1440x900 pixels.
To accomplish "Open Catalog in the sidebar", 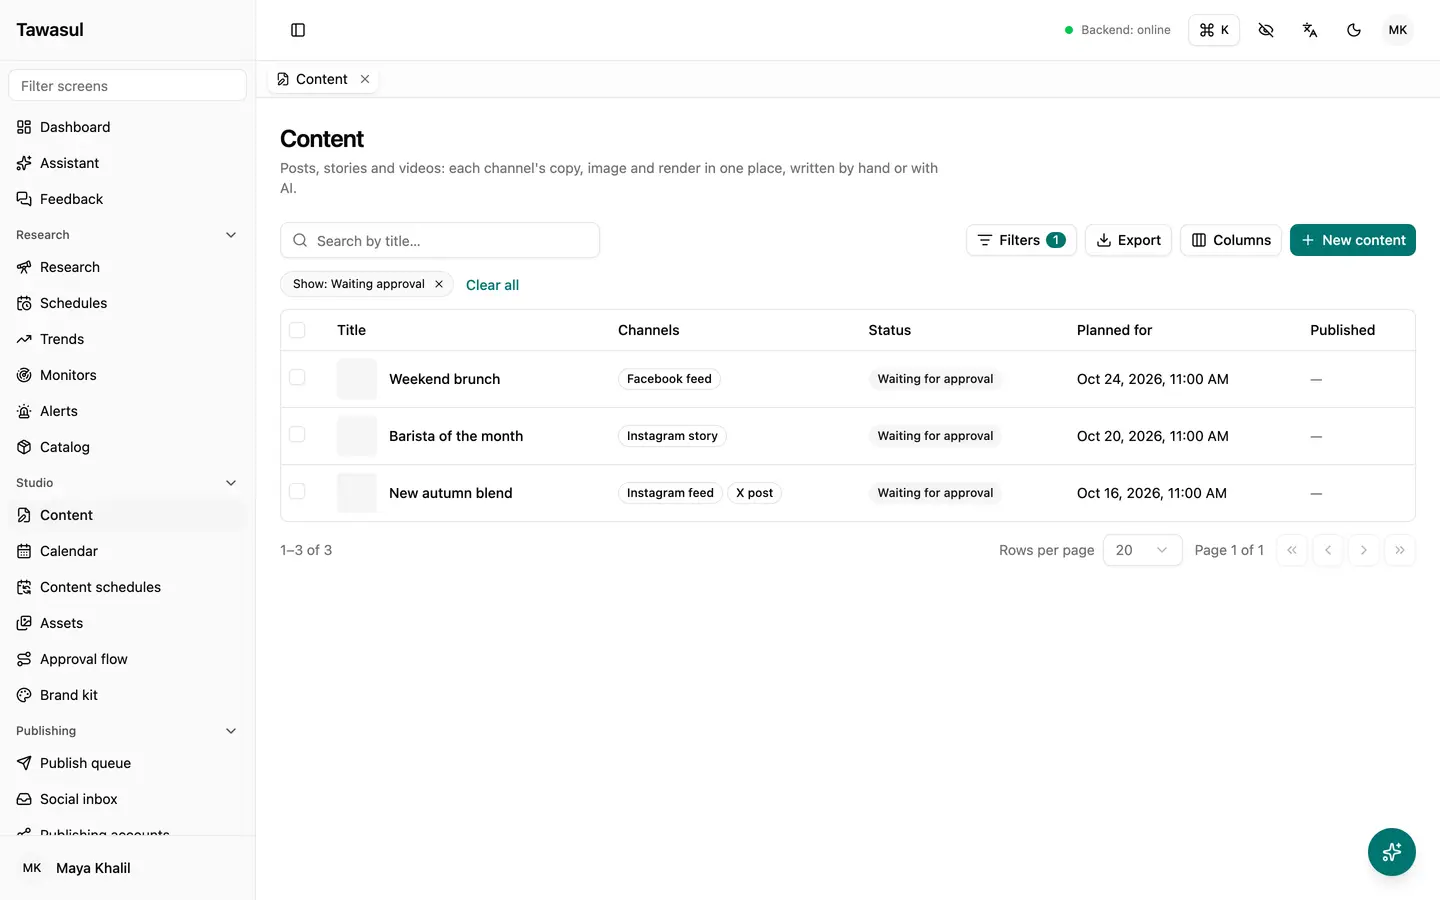I will pyautogui.click(x=127, y=447).
